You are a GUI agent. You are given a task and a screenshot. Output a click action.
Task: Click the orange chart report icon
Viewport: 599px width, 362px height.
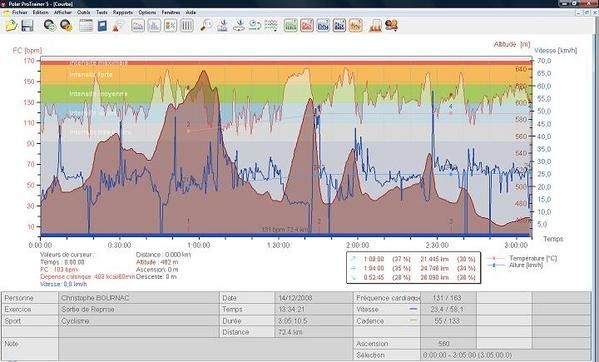coord(355,26)
